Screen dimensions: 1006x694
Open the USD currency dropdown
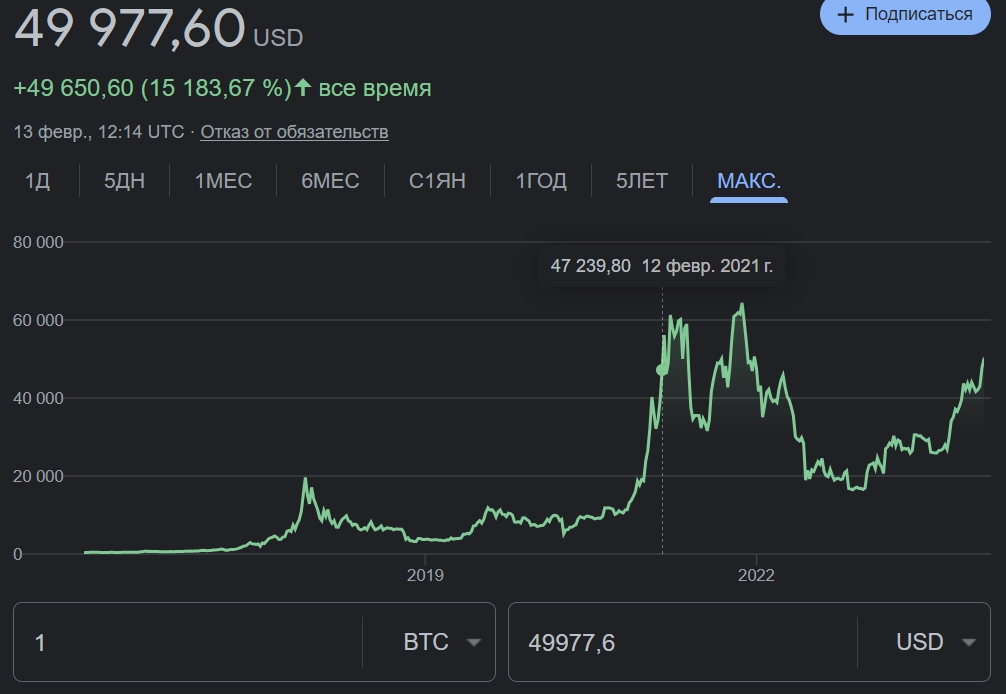pos(935,642)
